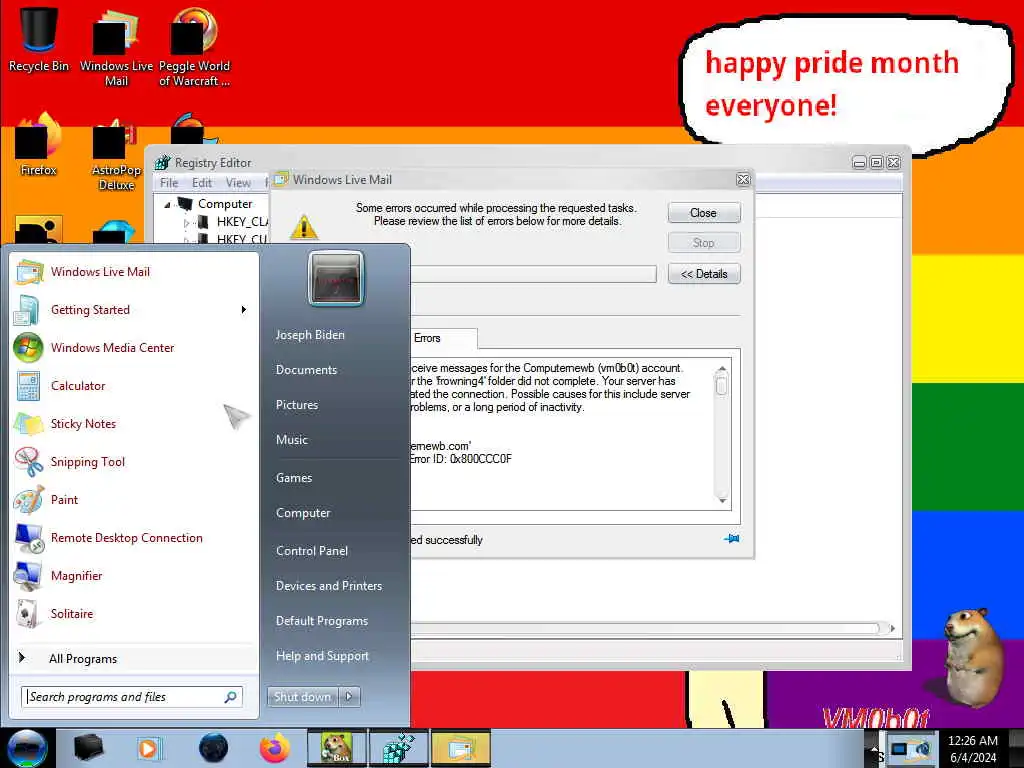This screenshot has width=1024, height=768.
Task: Open Help and Support
Action: tap(322, 656)
